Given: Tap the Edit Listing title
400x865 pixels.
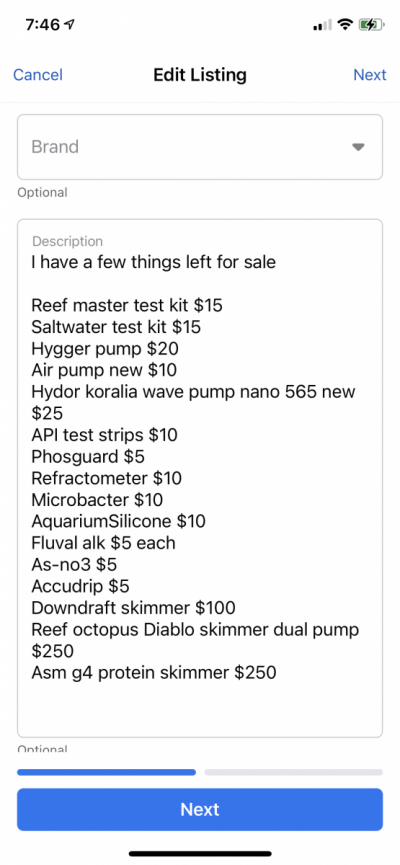Looking at the screenshot, I should [x=200, y=74].
